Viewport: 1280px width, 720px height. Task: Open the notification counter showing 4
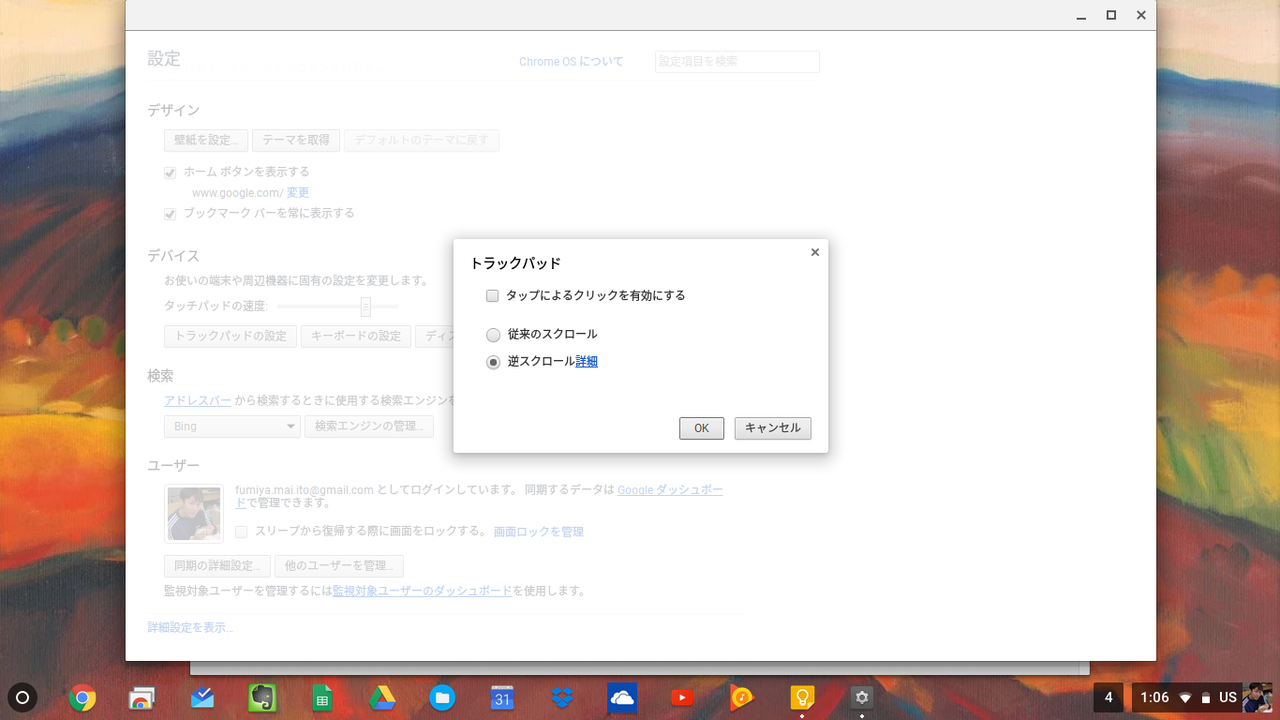1108,698
